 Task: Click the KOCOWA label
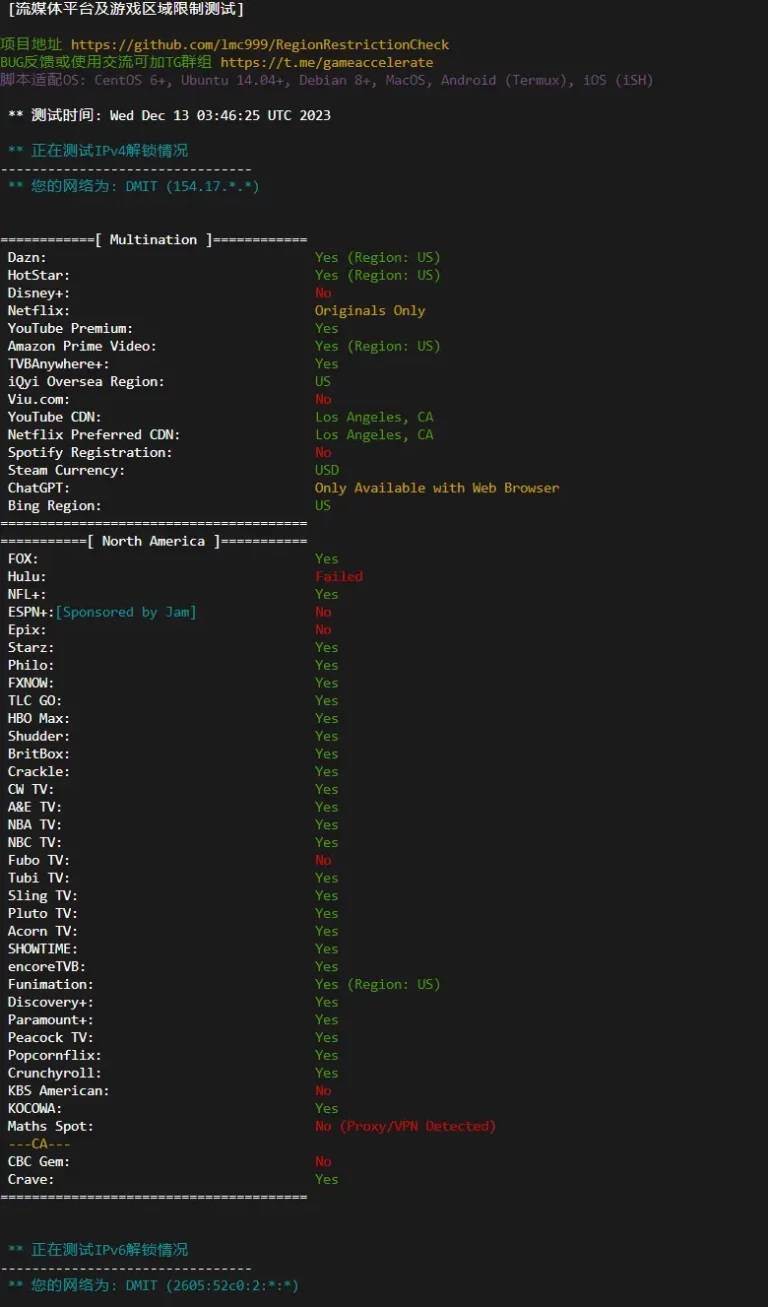click(x=35, y=1109)
